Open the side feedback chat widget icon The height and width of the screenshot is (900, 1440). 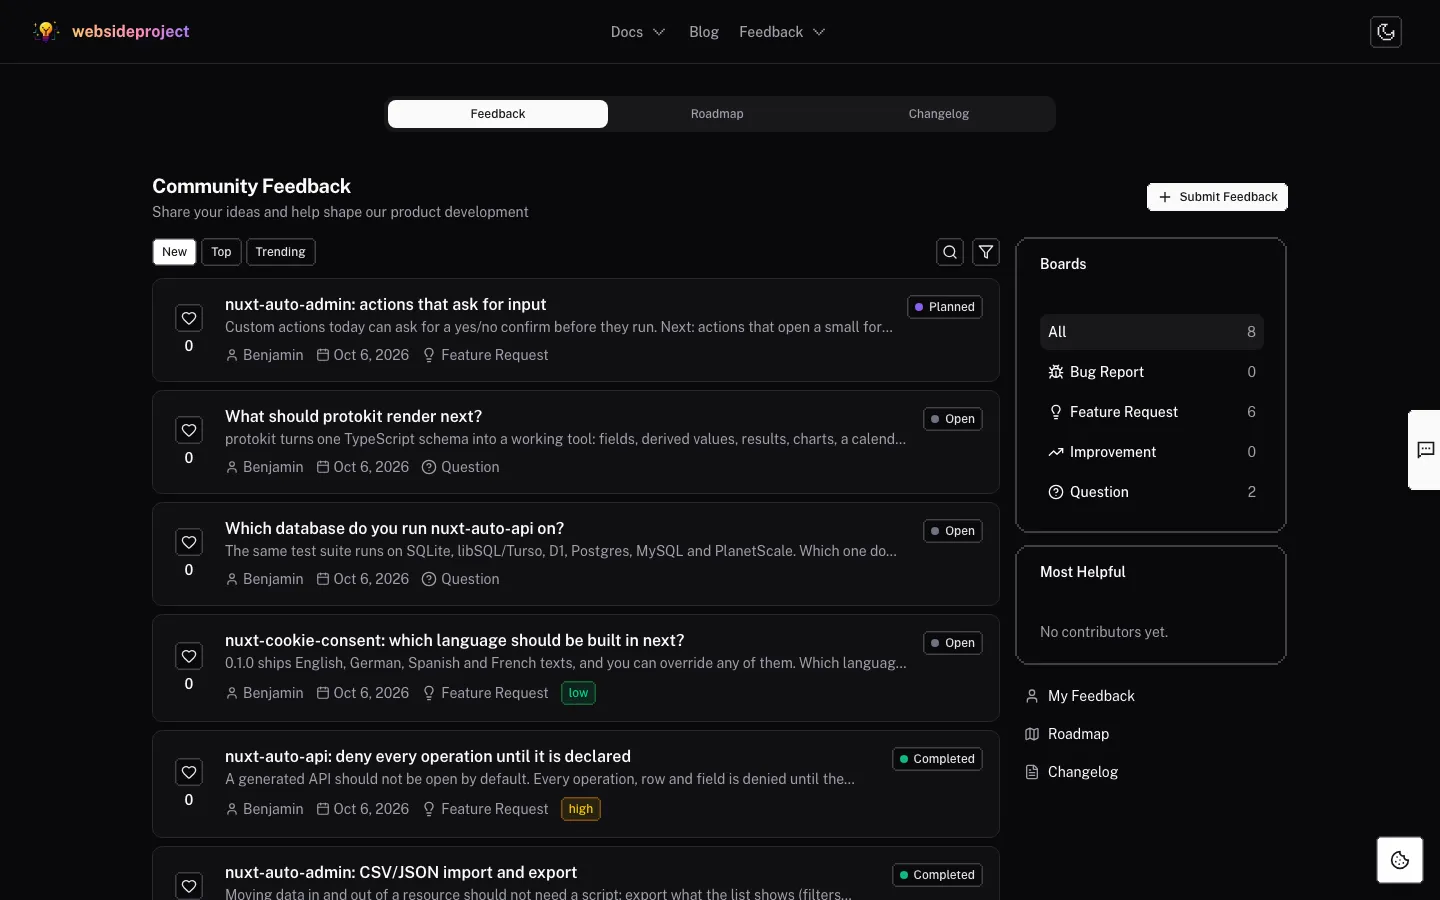1426,450
